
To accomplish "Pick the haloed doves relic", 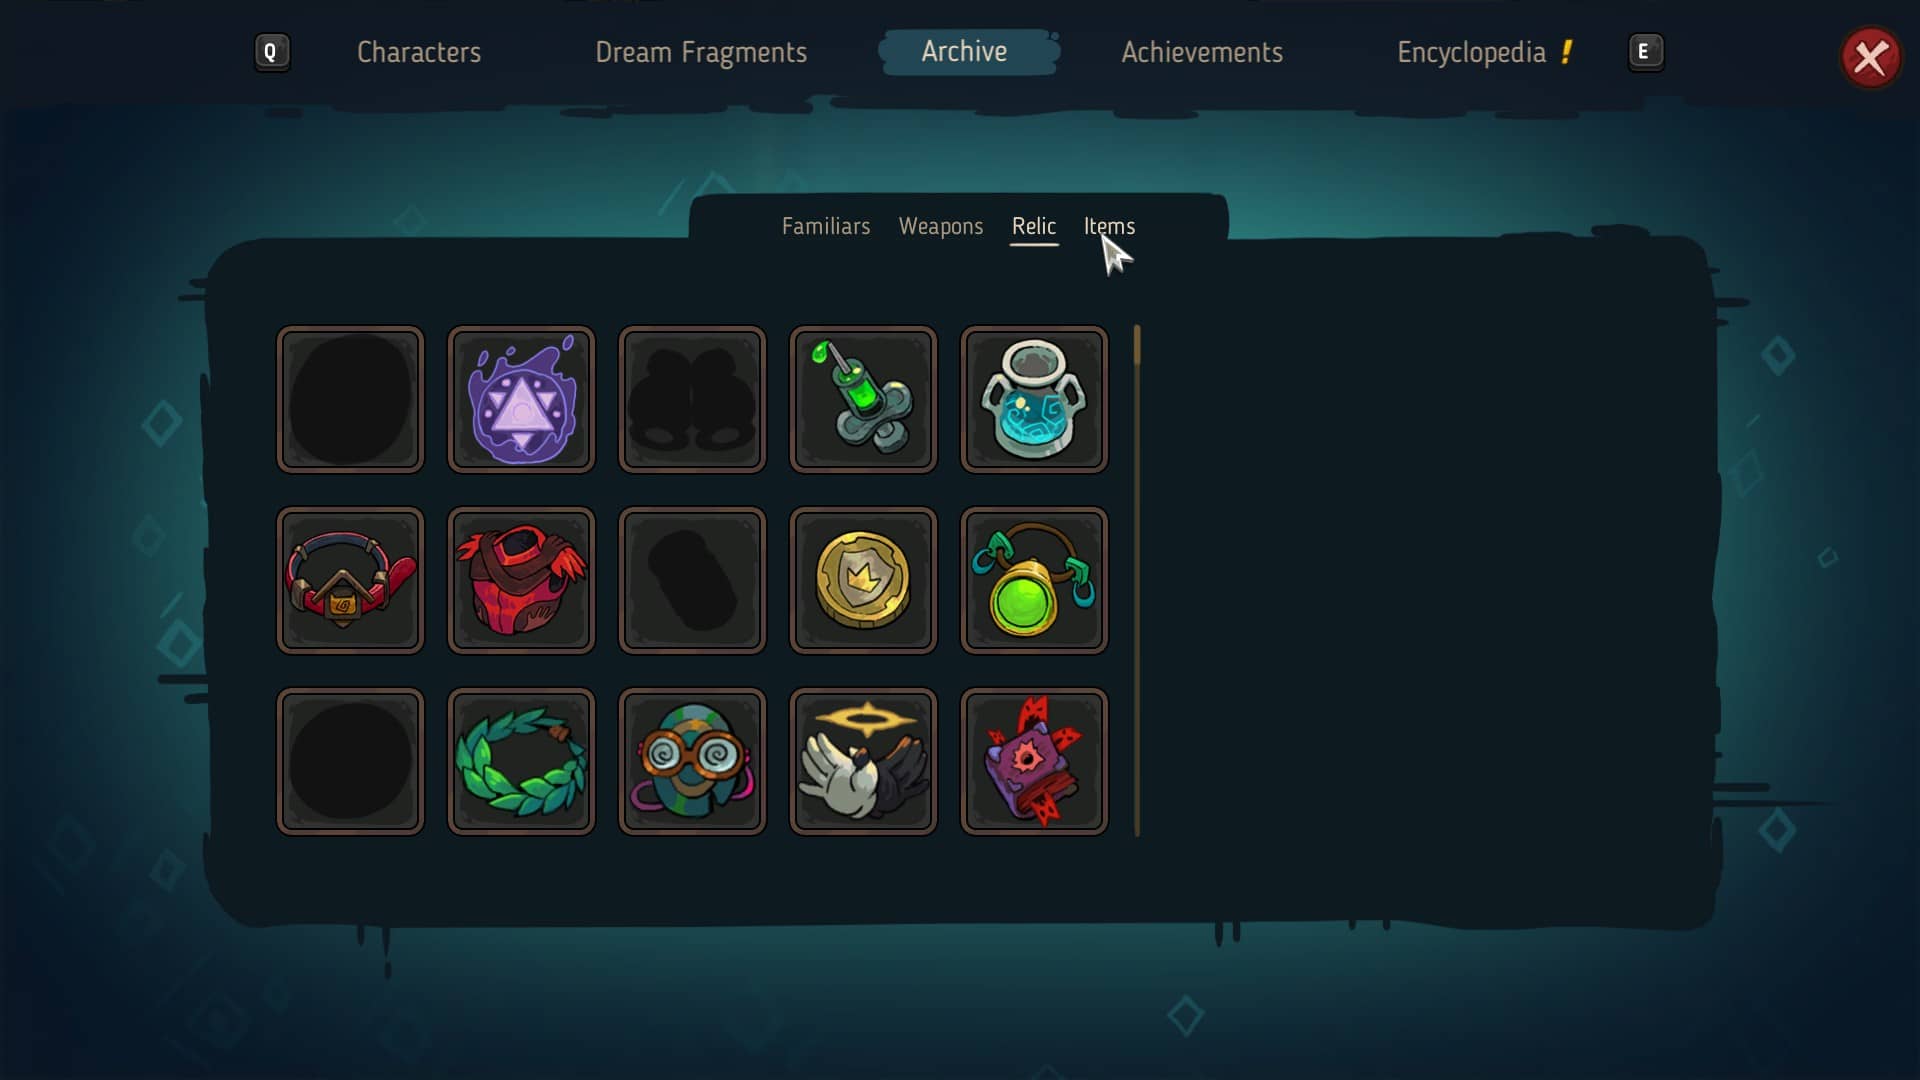I will coord(863,761).
